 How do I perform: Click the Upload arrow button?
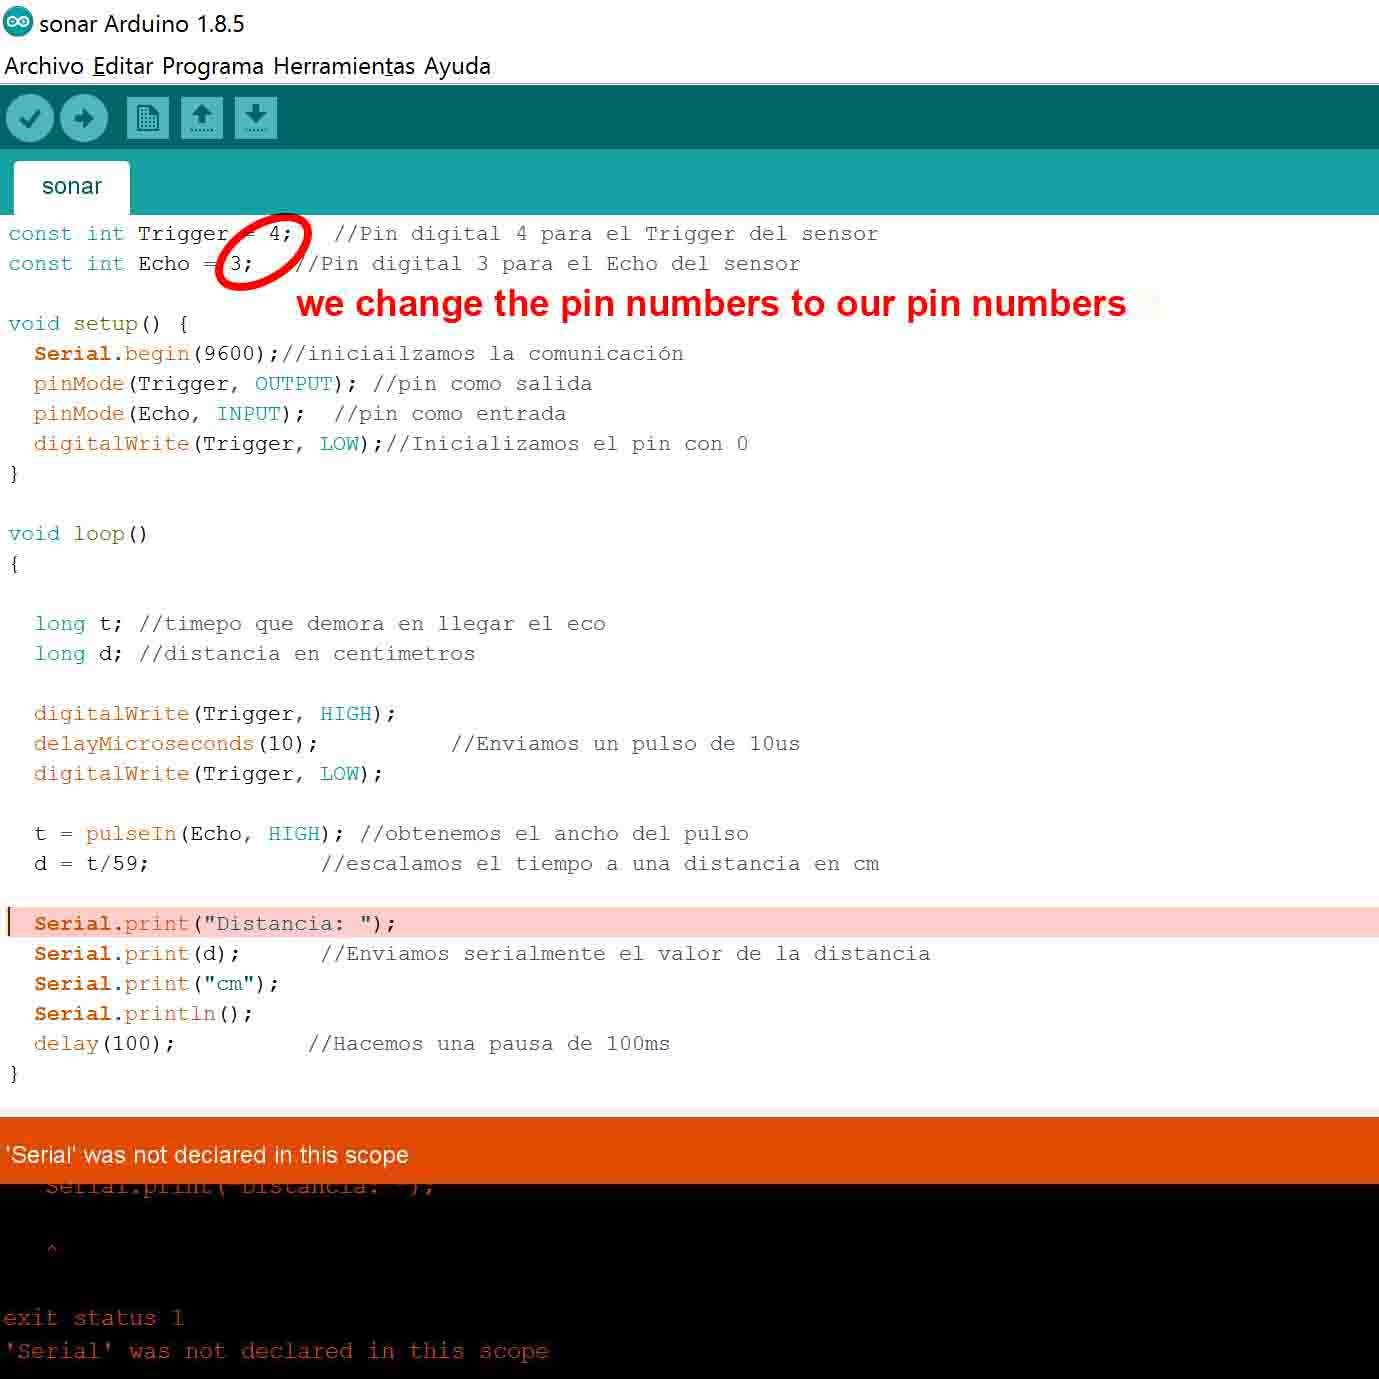pos(84,118)
